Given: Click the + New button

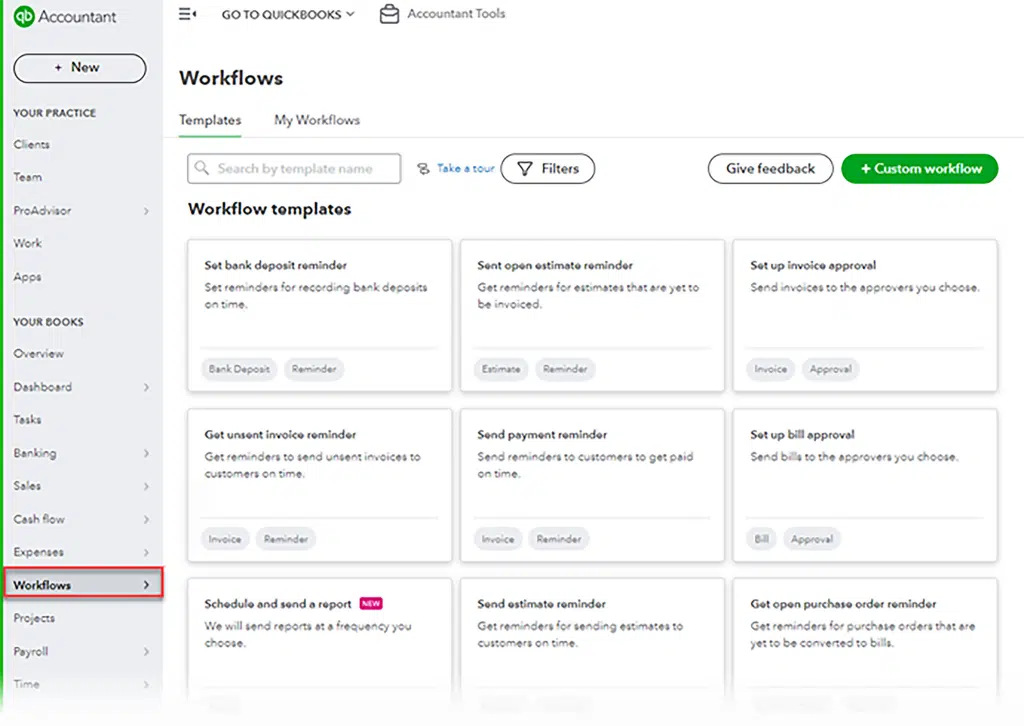Looking at the screenshot, I should [79, 68].
